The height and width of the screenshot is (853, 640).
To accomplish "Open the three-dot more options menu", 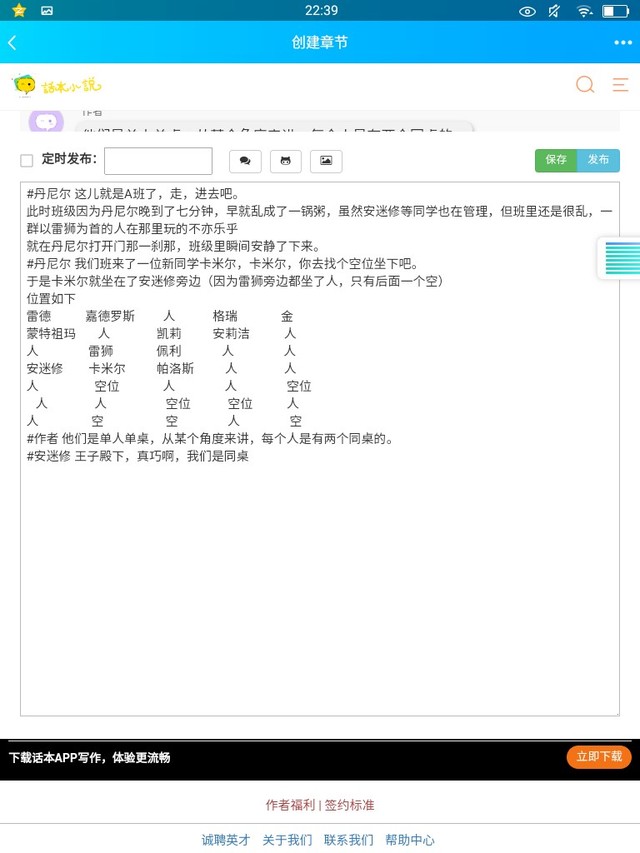I will [623, 43].
